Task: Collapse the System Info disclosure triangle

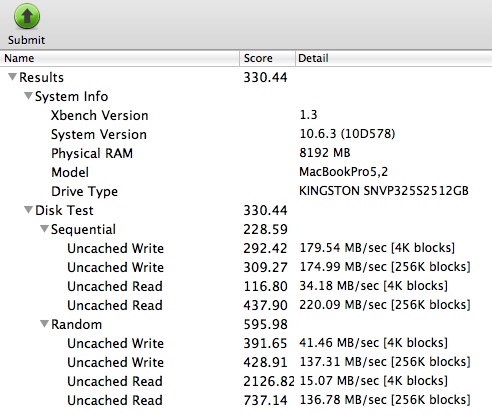Action: point(29,96)
